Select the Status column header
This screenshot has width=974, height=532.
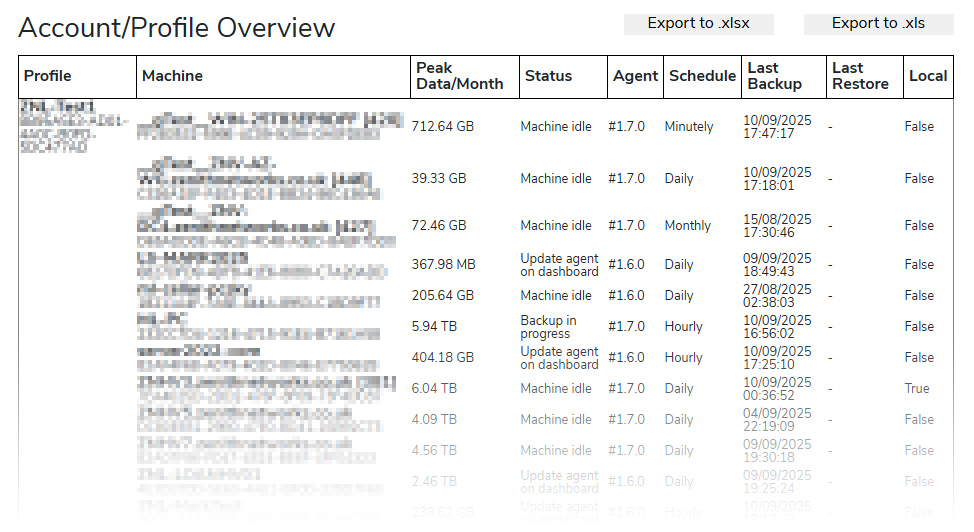(x=548, y=76)
